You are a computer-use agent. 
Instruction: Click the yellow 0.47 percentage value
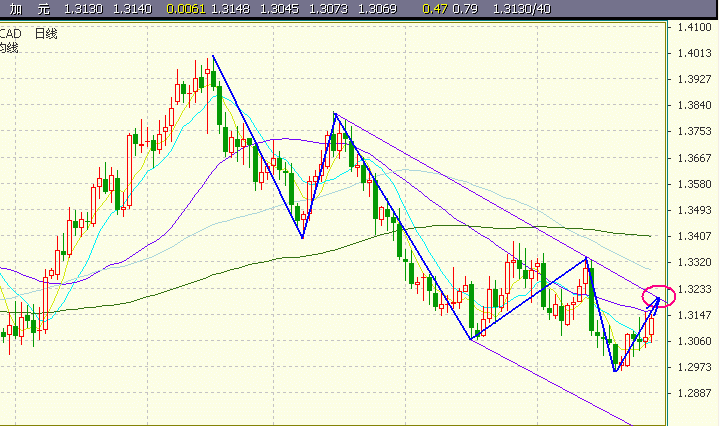[x=435, y=9]
